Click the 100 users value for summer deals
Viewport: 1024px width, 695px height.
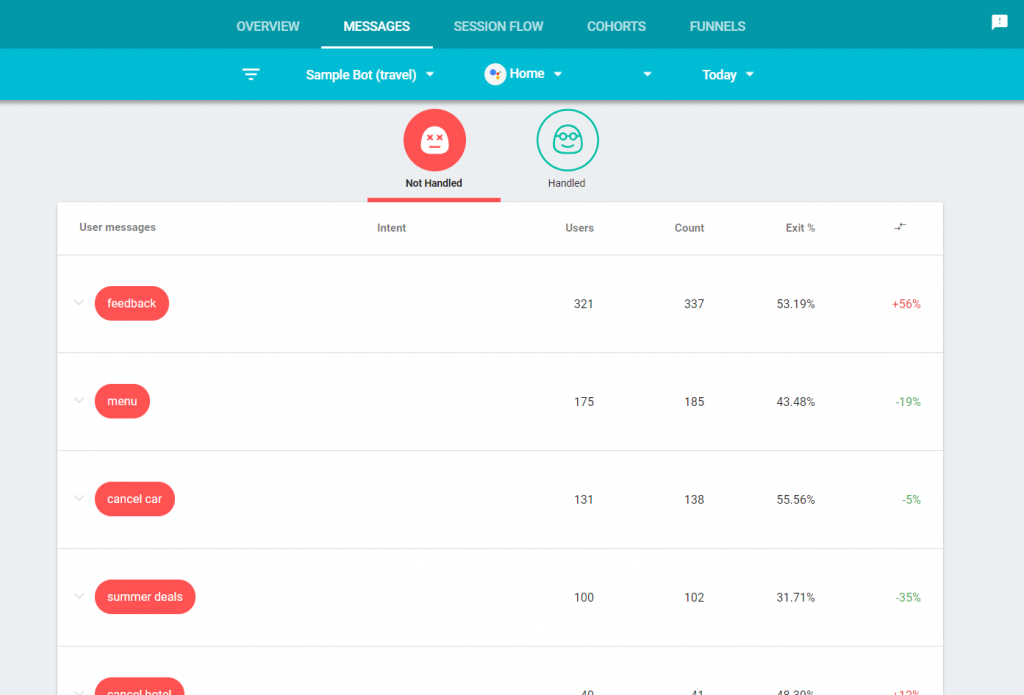584,598
